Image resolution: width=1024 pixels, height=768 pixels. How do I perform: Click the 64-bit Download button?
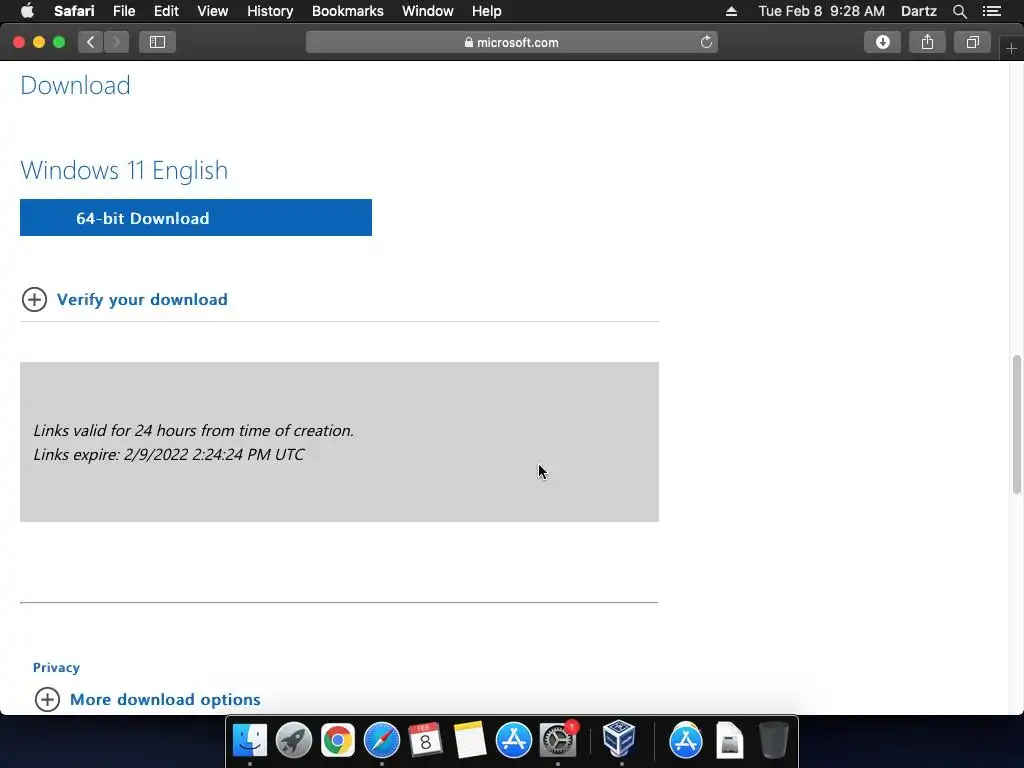coord(196,217)
